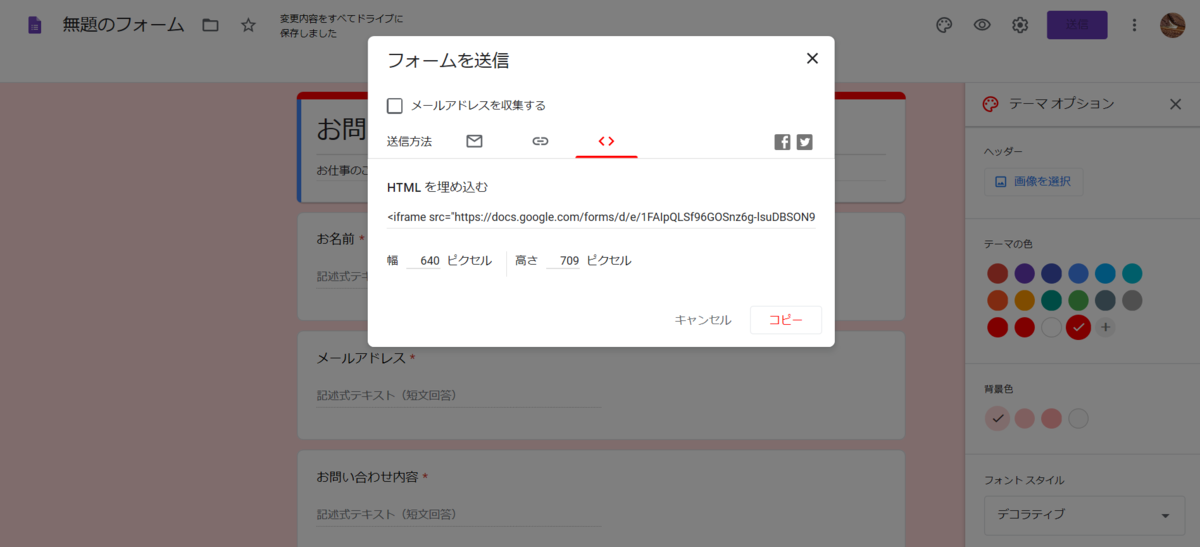Share the form via Twitter icon
The width and height of the screenshot is (1200, 547).
[804, 142]
